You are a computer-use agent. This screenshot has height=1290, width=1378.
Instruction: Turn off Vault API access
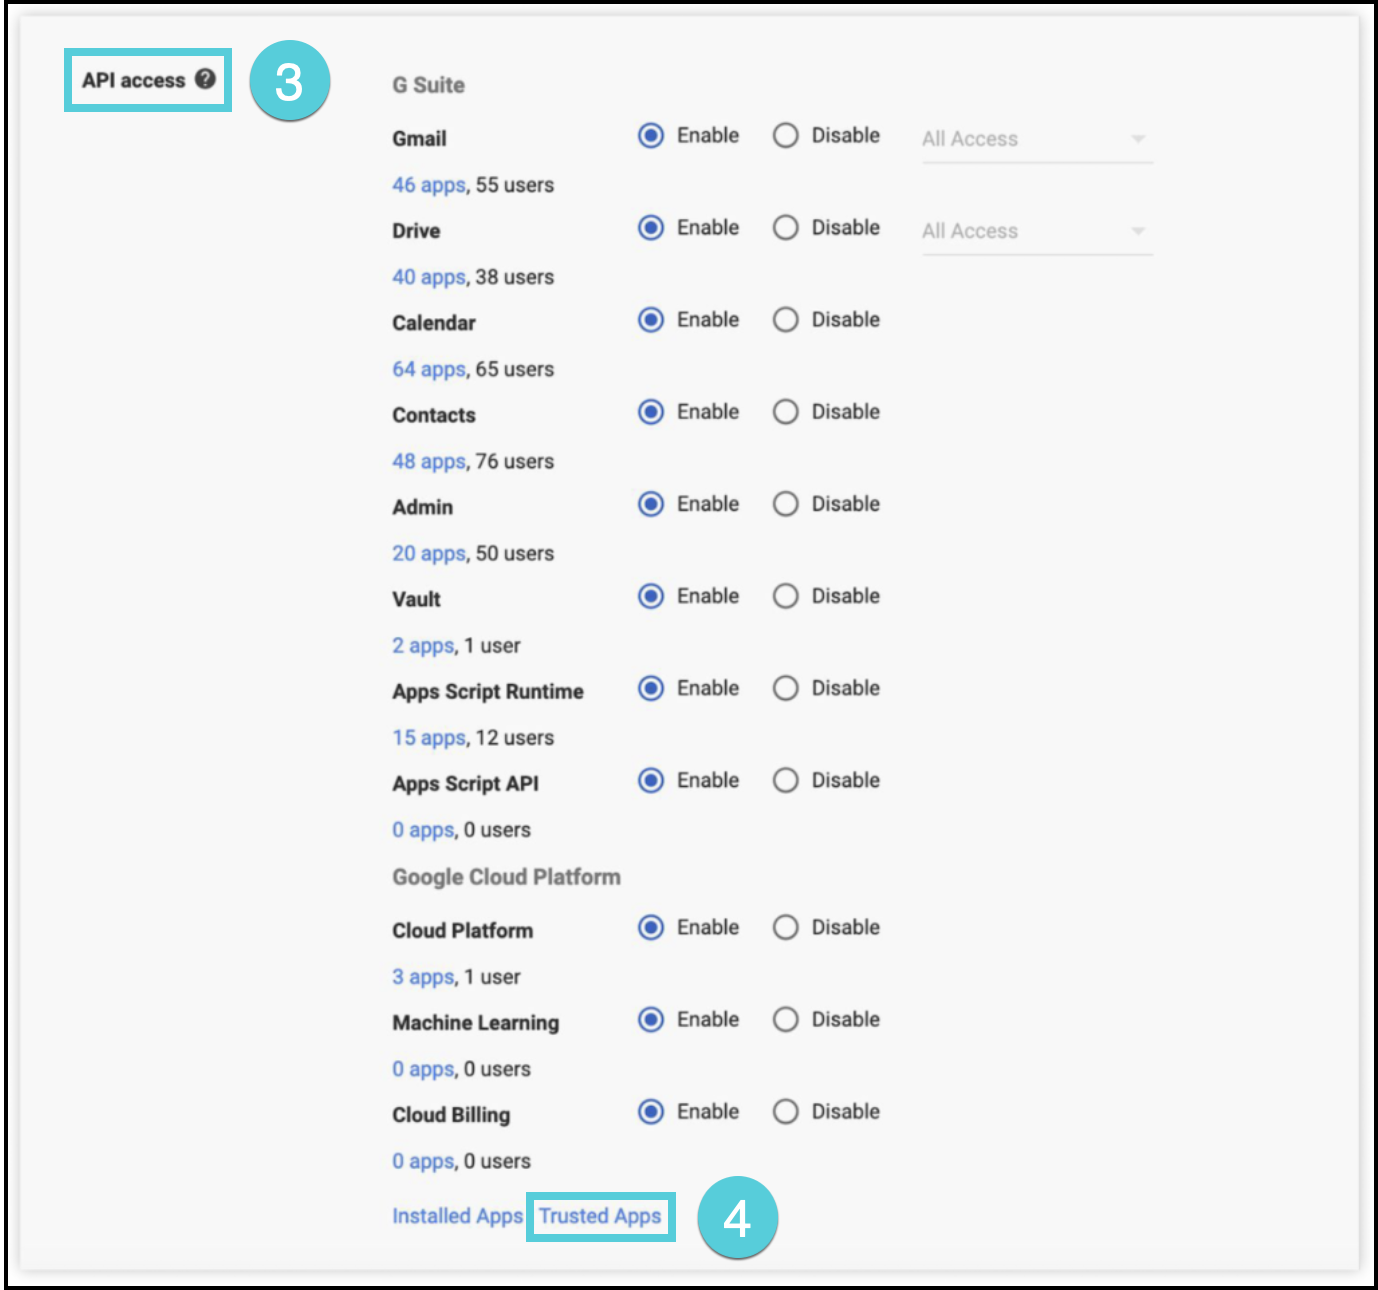click(x=786, y=596)
